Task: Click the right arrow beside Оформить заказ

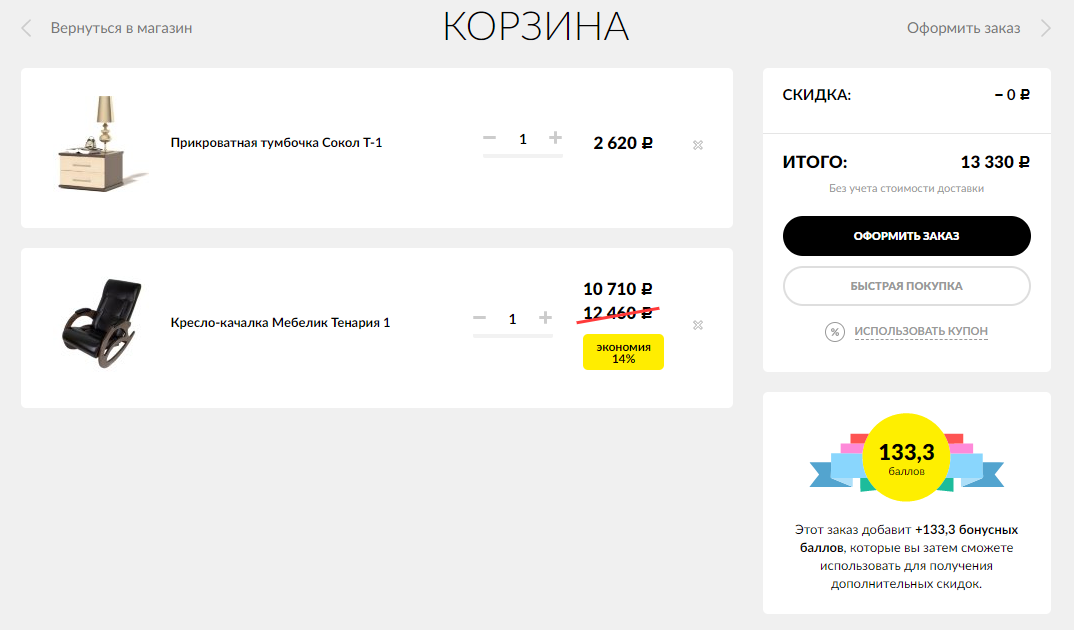Action: click(1046, 28)
